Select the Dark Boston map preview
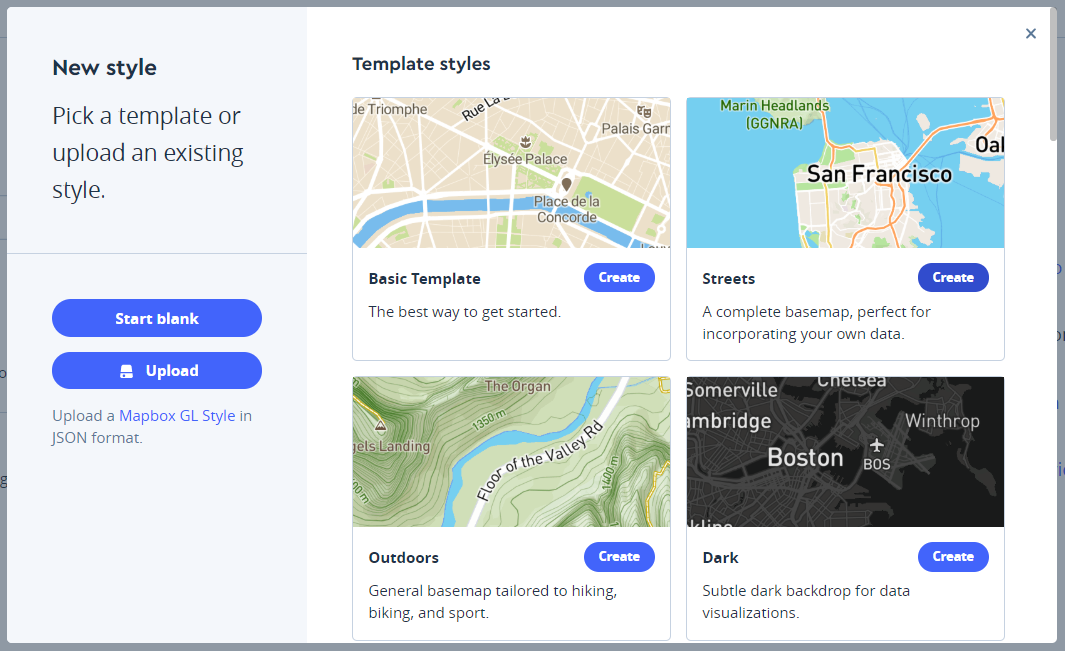Viewport: 1065px width, 651px height. pos(845,451)
